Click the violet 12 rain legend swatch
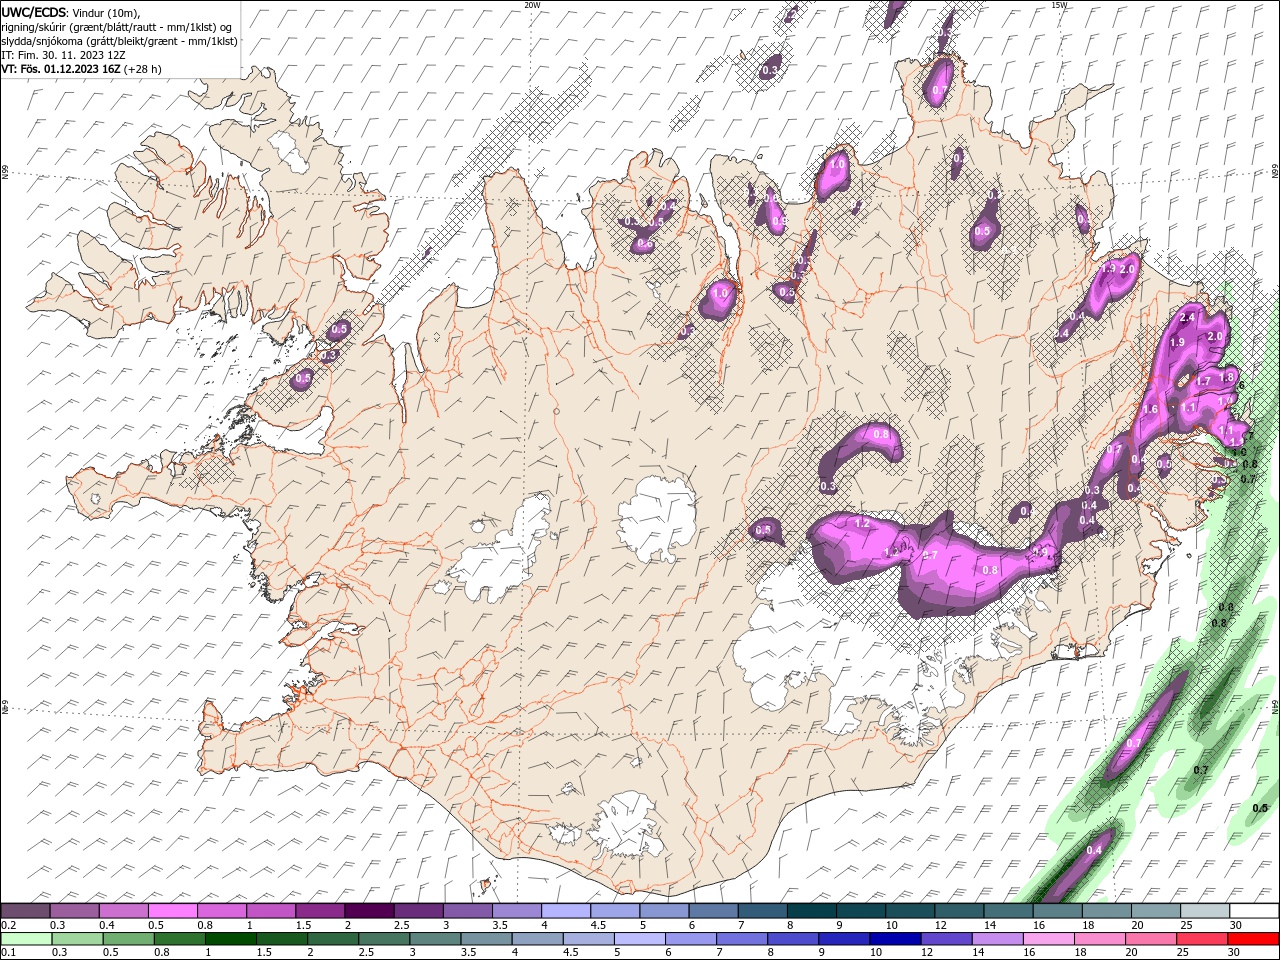The width and height of the screenshot is (1280, 960). pos(945,939)
